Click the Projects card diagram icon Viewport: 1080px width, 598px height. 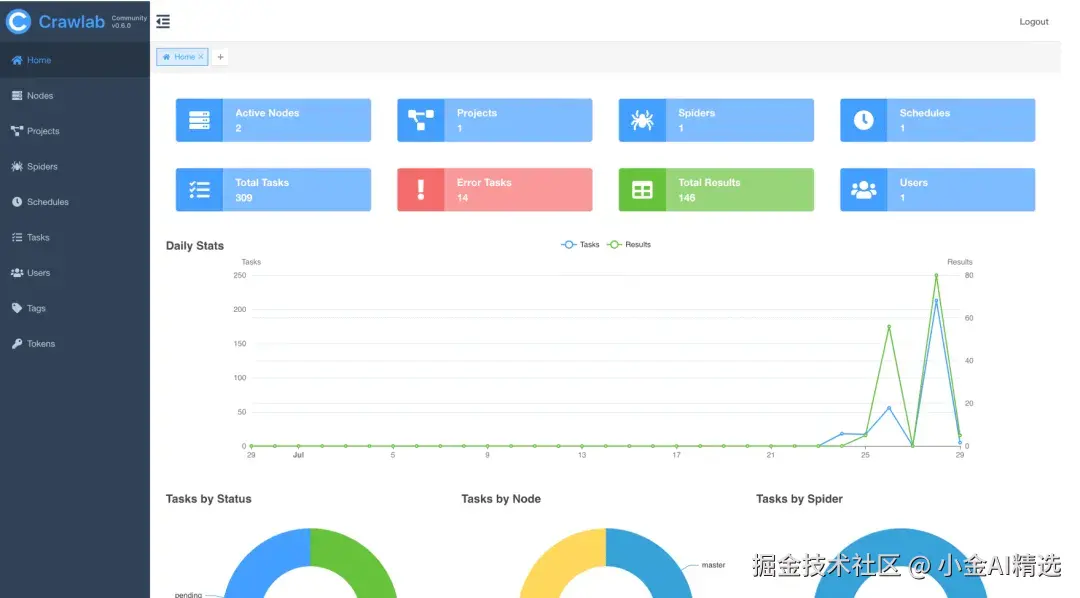(421, 121)
